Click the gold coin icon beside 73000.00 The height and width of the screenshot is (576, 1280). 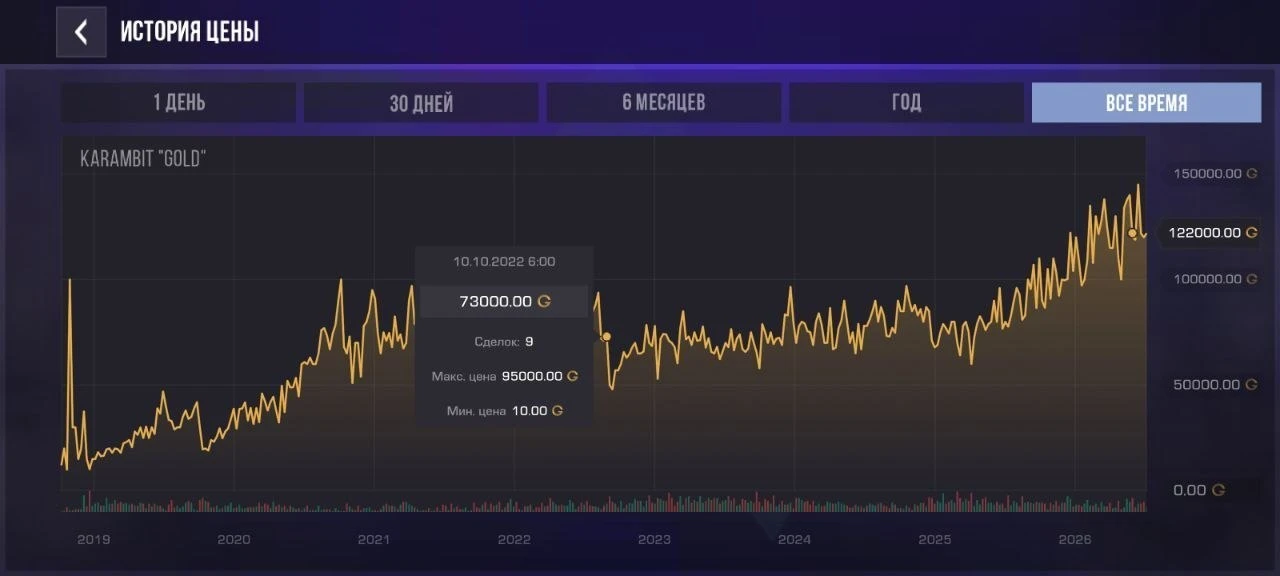pyautogui.click(x=544, y=301)
